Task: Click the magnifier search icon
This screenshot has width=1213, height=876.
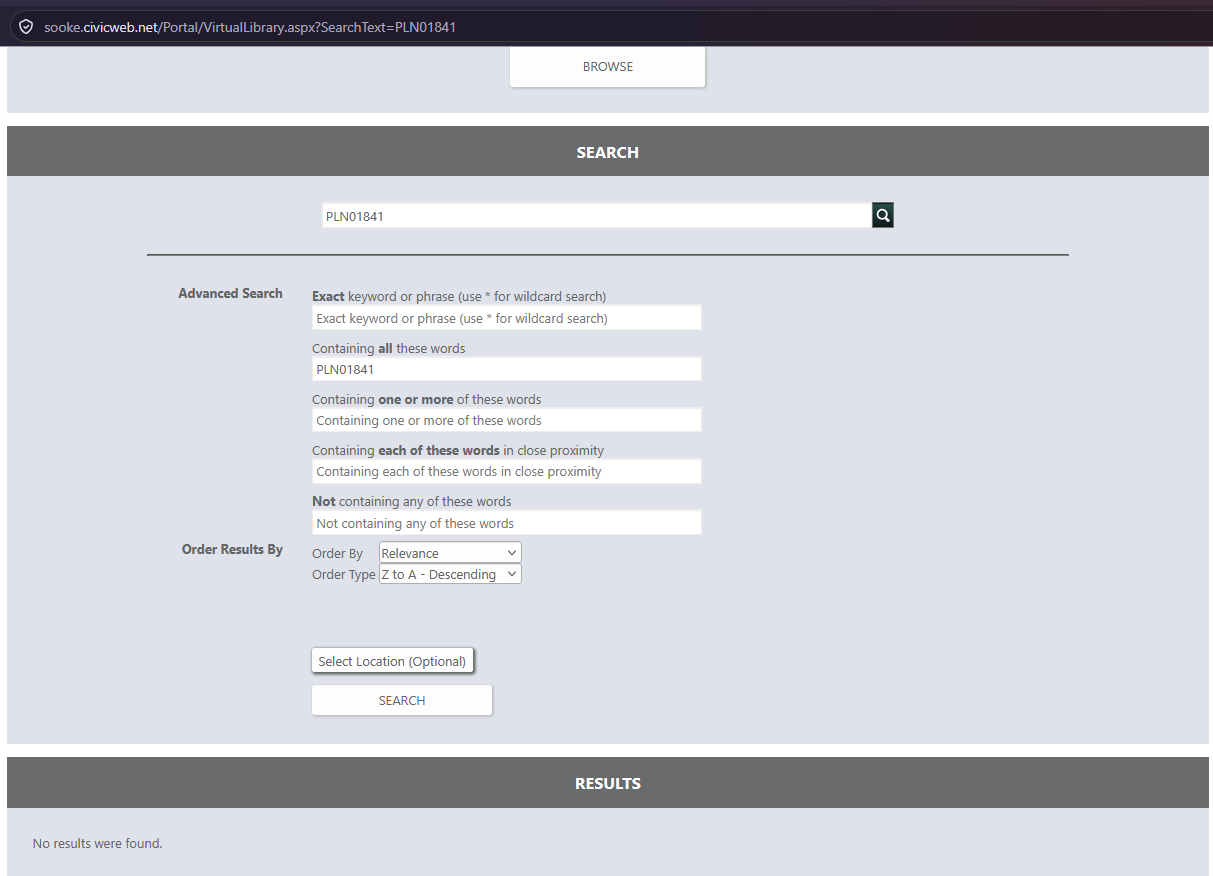Action: tap(882, 215)
